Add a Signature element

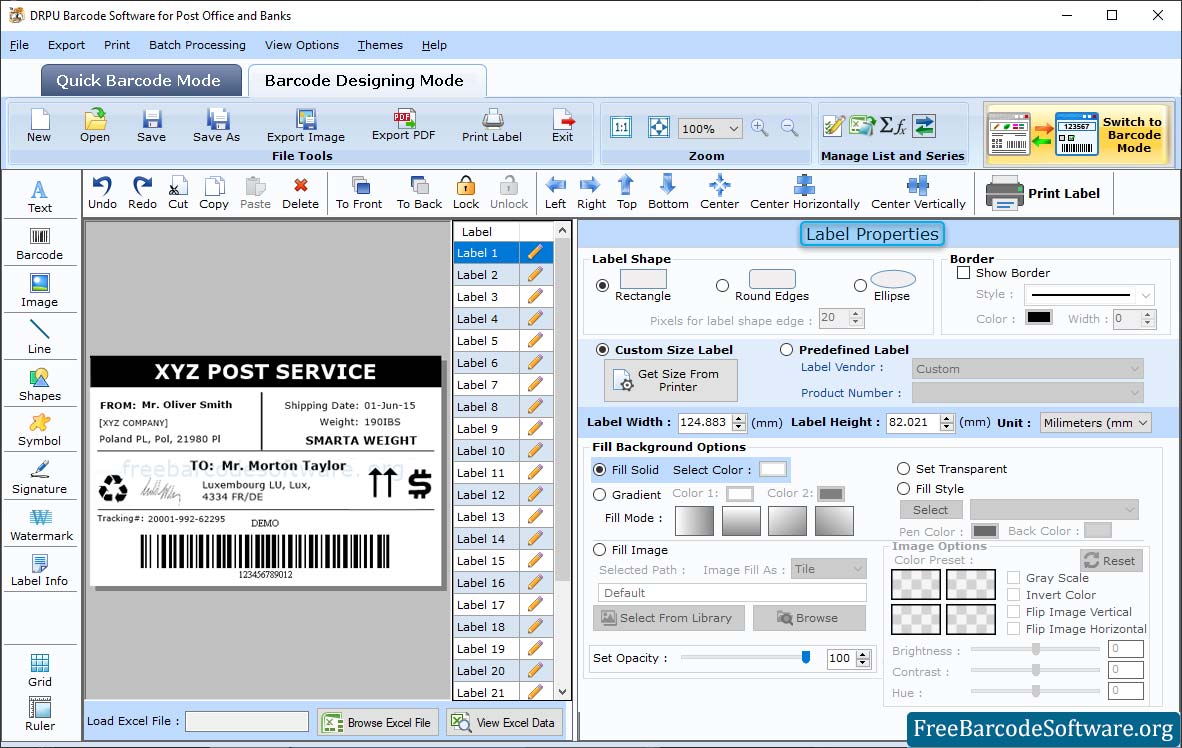[39, 477]
